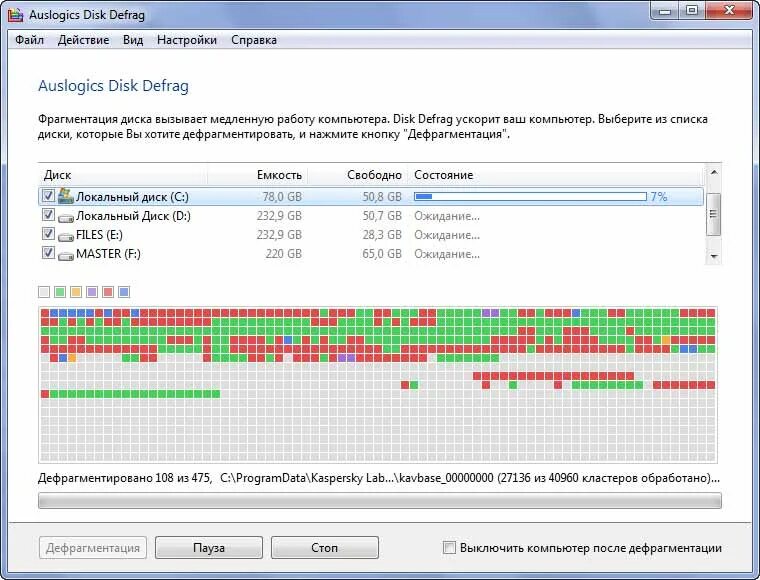Click the 50,8 GB free space value
This screenshot has height=580, width=760.
[382, 197]
